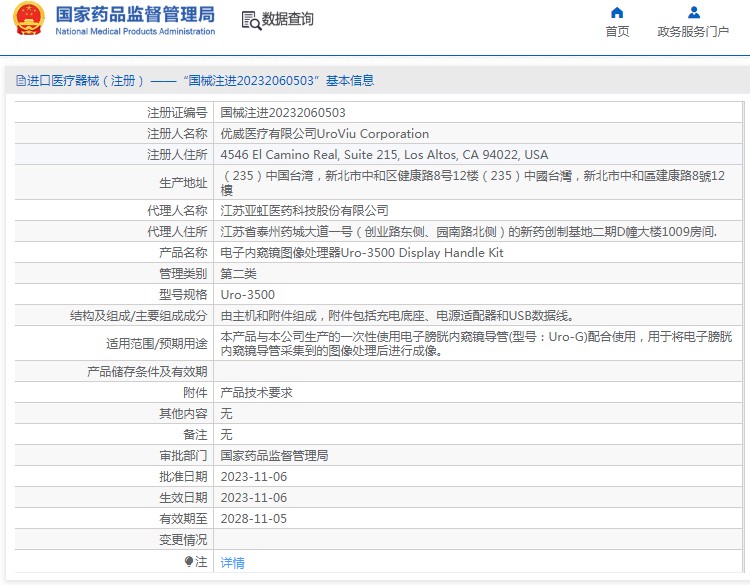Select the 生产地址 Taiwan address value
The image size is (750, 585).
tap(473, 183)
